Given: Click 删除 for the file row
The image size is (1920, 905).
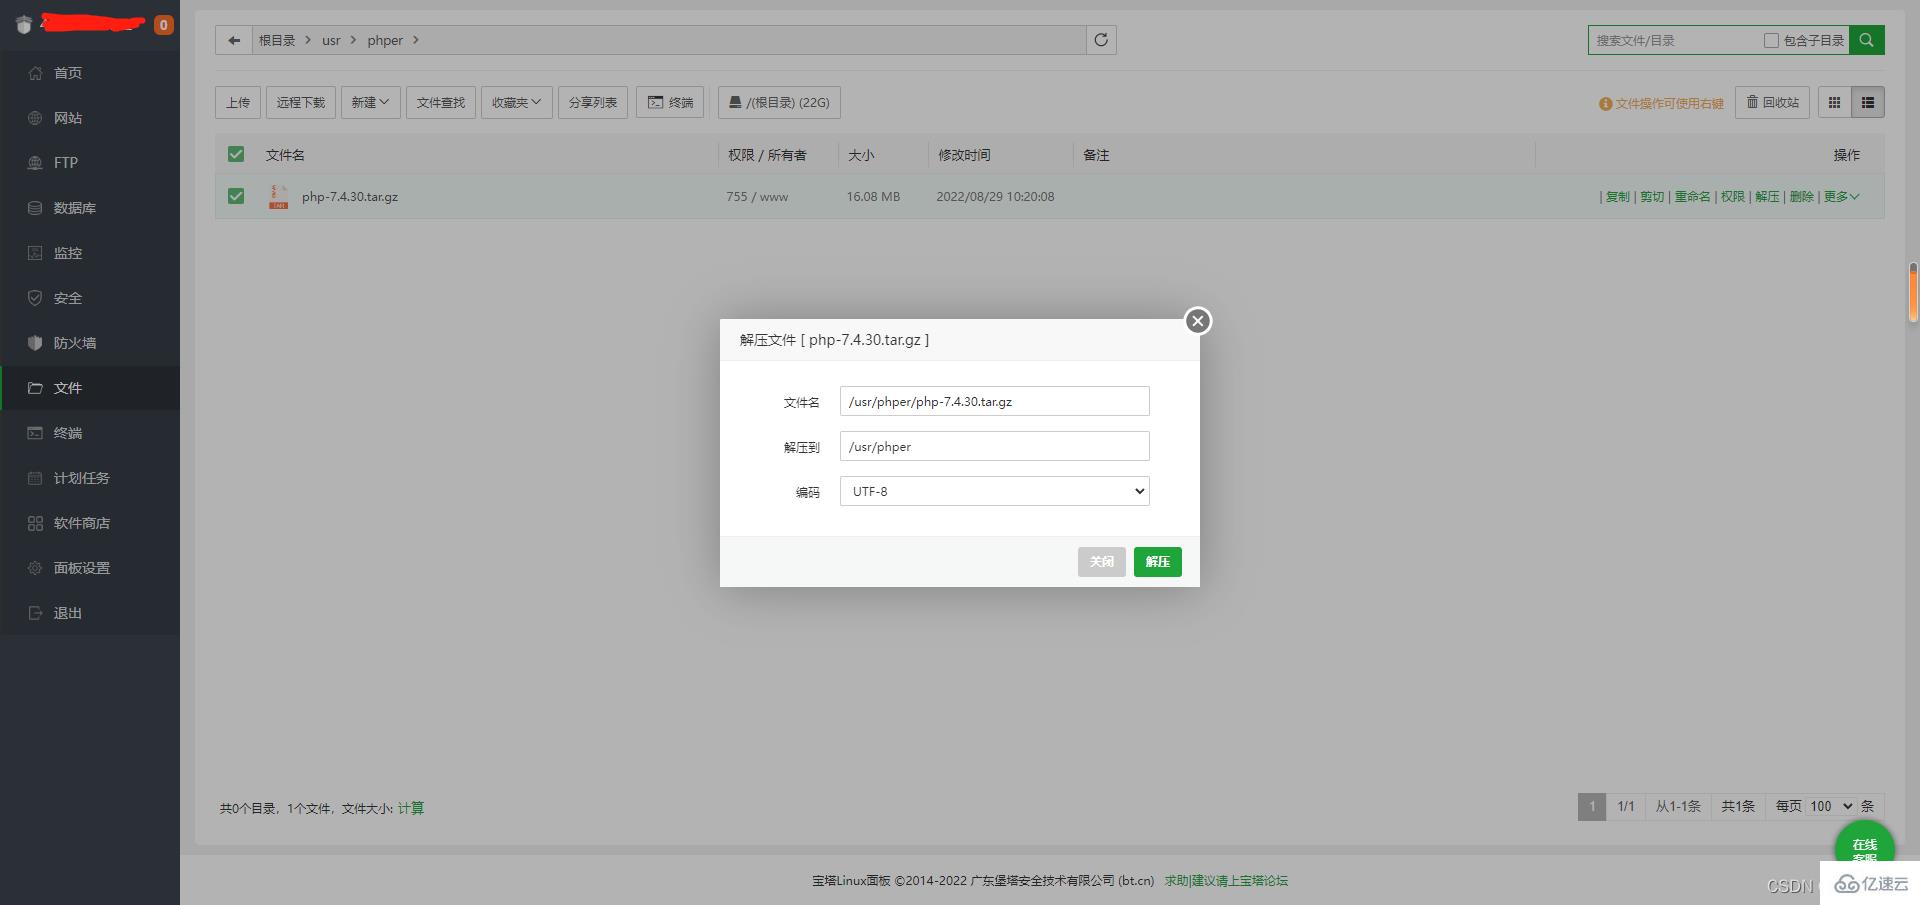Looking at the screenshot, I should [x=1801, y=197].
